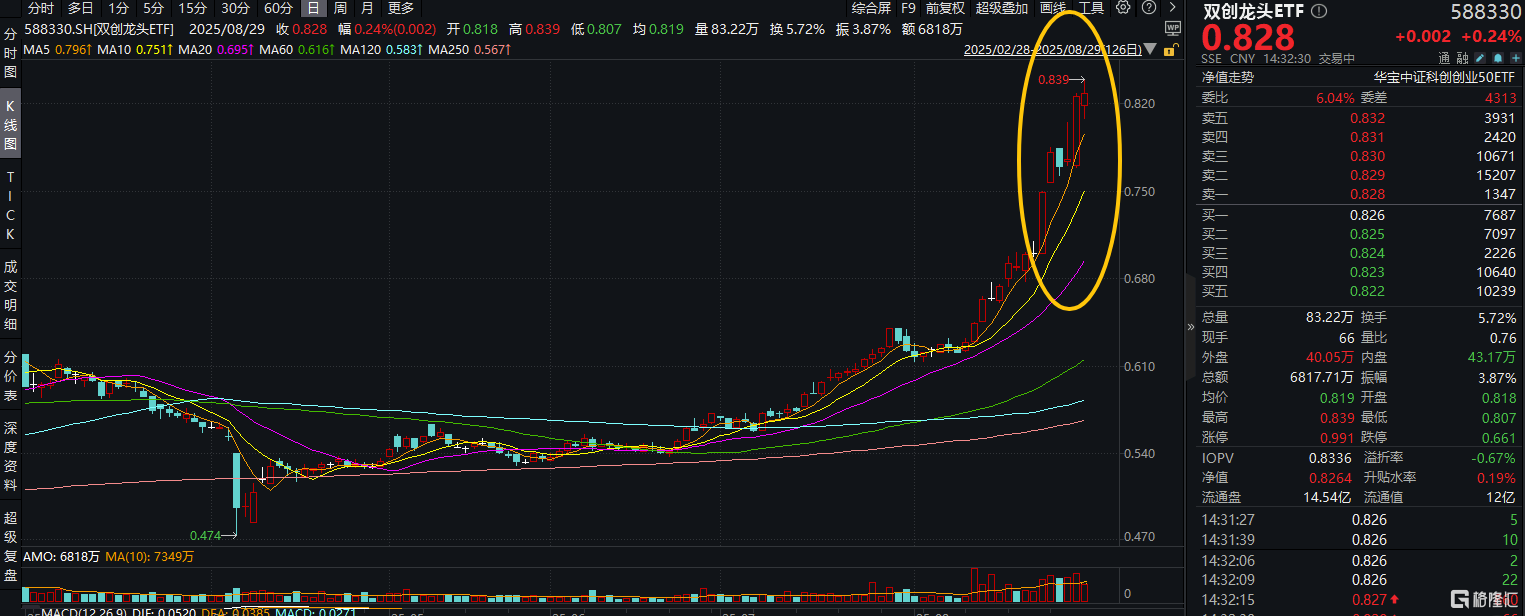Select the 1分 interval tab
Screen dimensions: 1525x616
118,8
